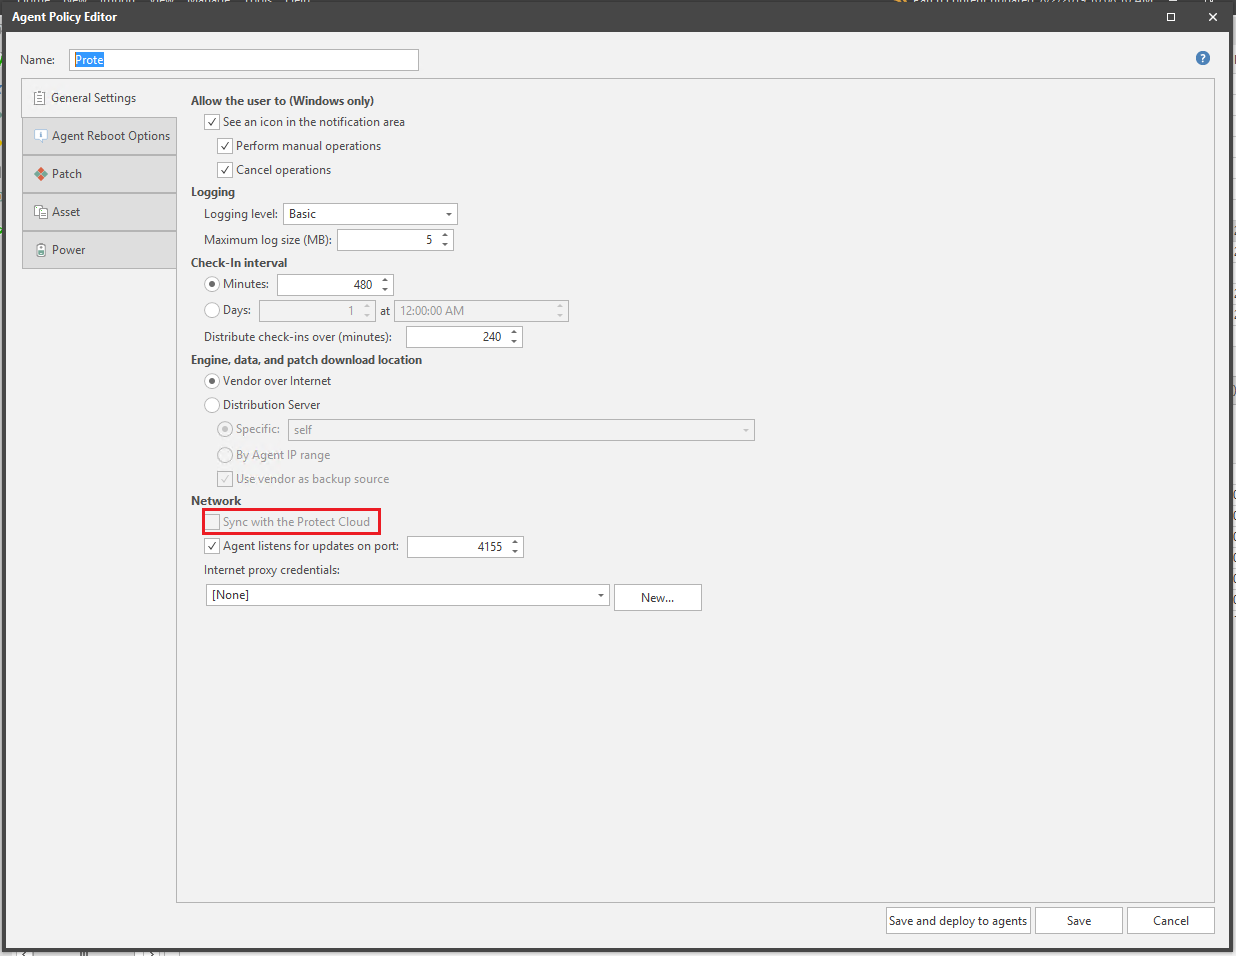Toggle the Cancel operations checkbox
Viewport: 1236px width, 956px height.
click(x=225, y=169)
